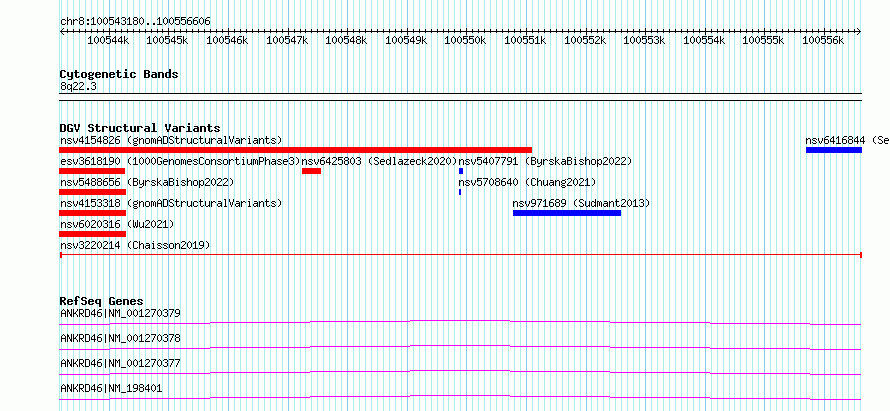Image resolution: width=890 pixels, height=411 pixels.
Task: Select the long red nsv4154826 variant bar
Action: click(x=296, y=150)
